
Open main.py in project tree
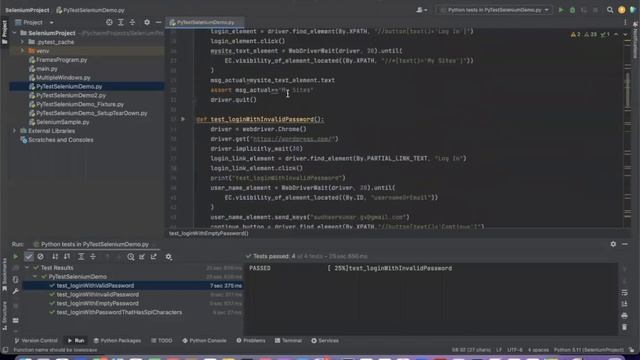(x=47, y=69)
